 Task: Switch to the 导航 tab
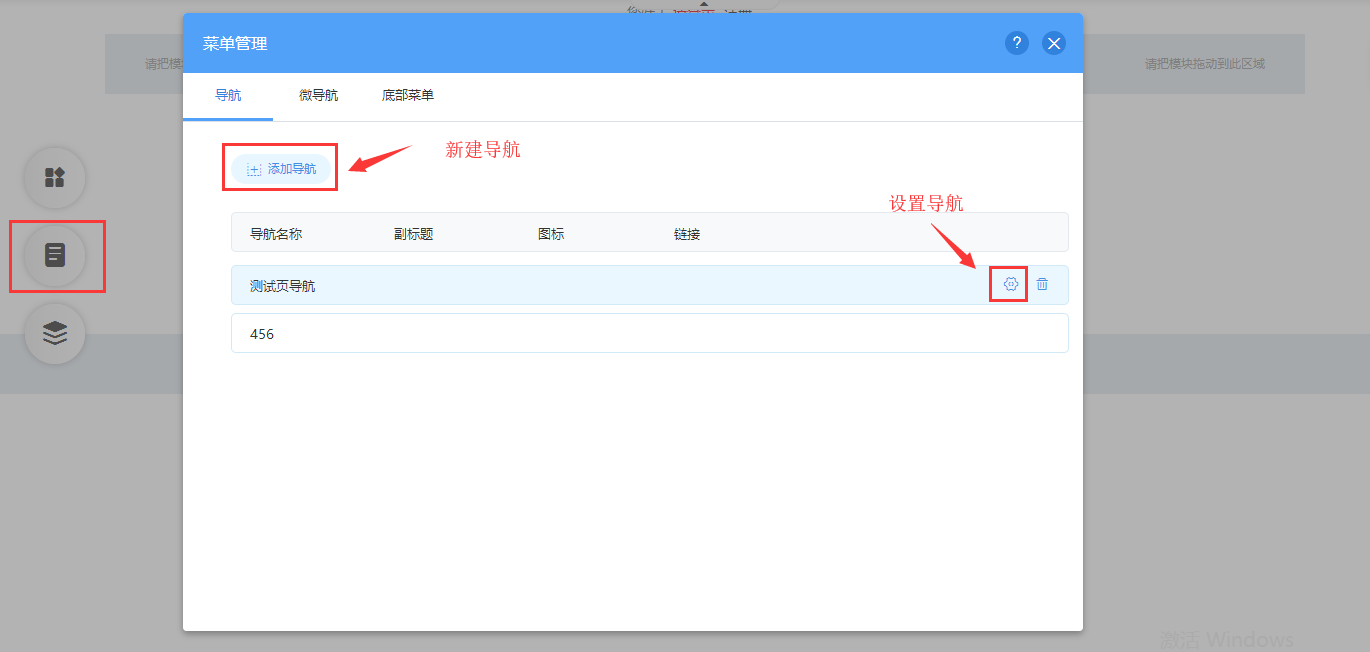pos(228,96)
